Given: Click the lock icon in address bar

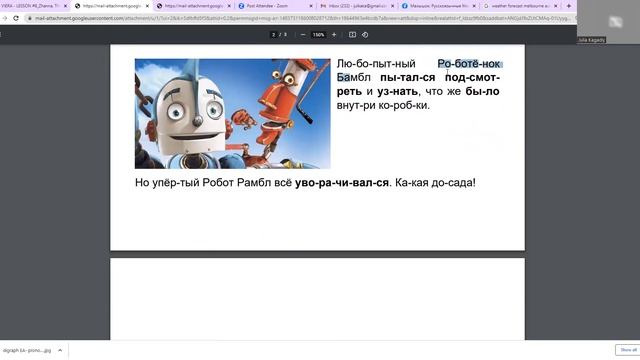Looking at the screenshot, I should 30,18.
